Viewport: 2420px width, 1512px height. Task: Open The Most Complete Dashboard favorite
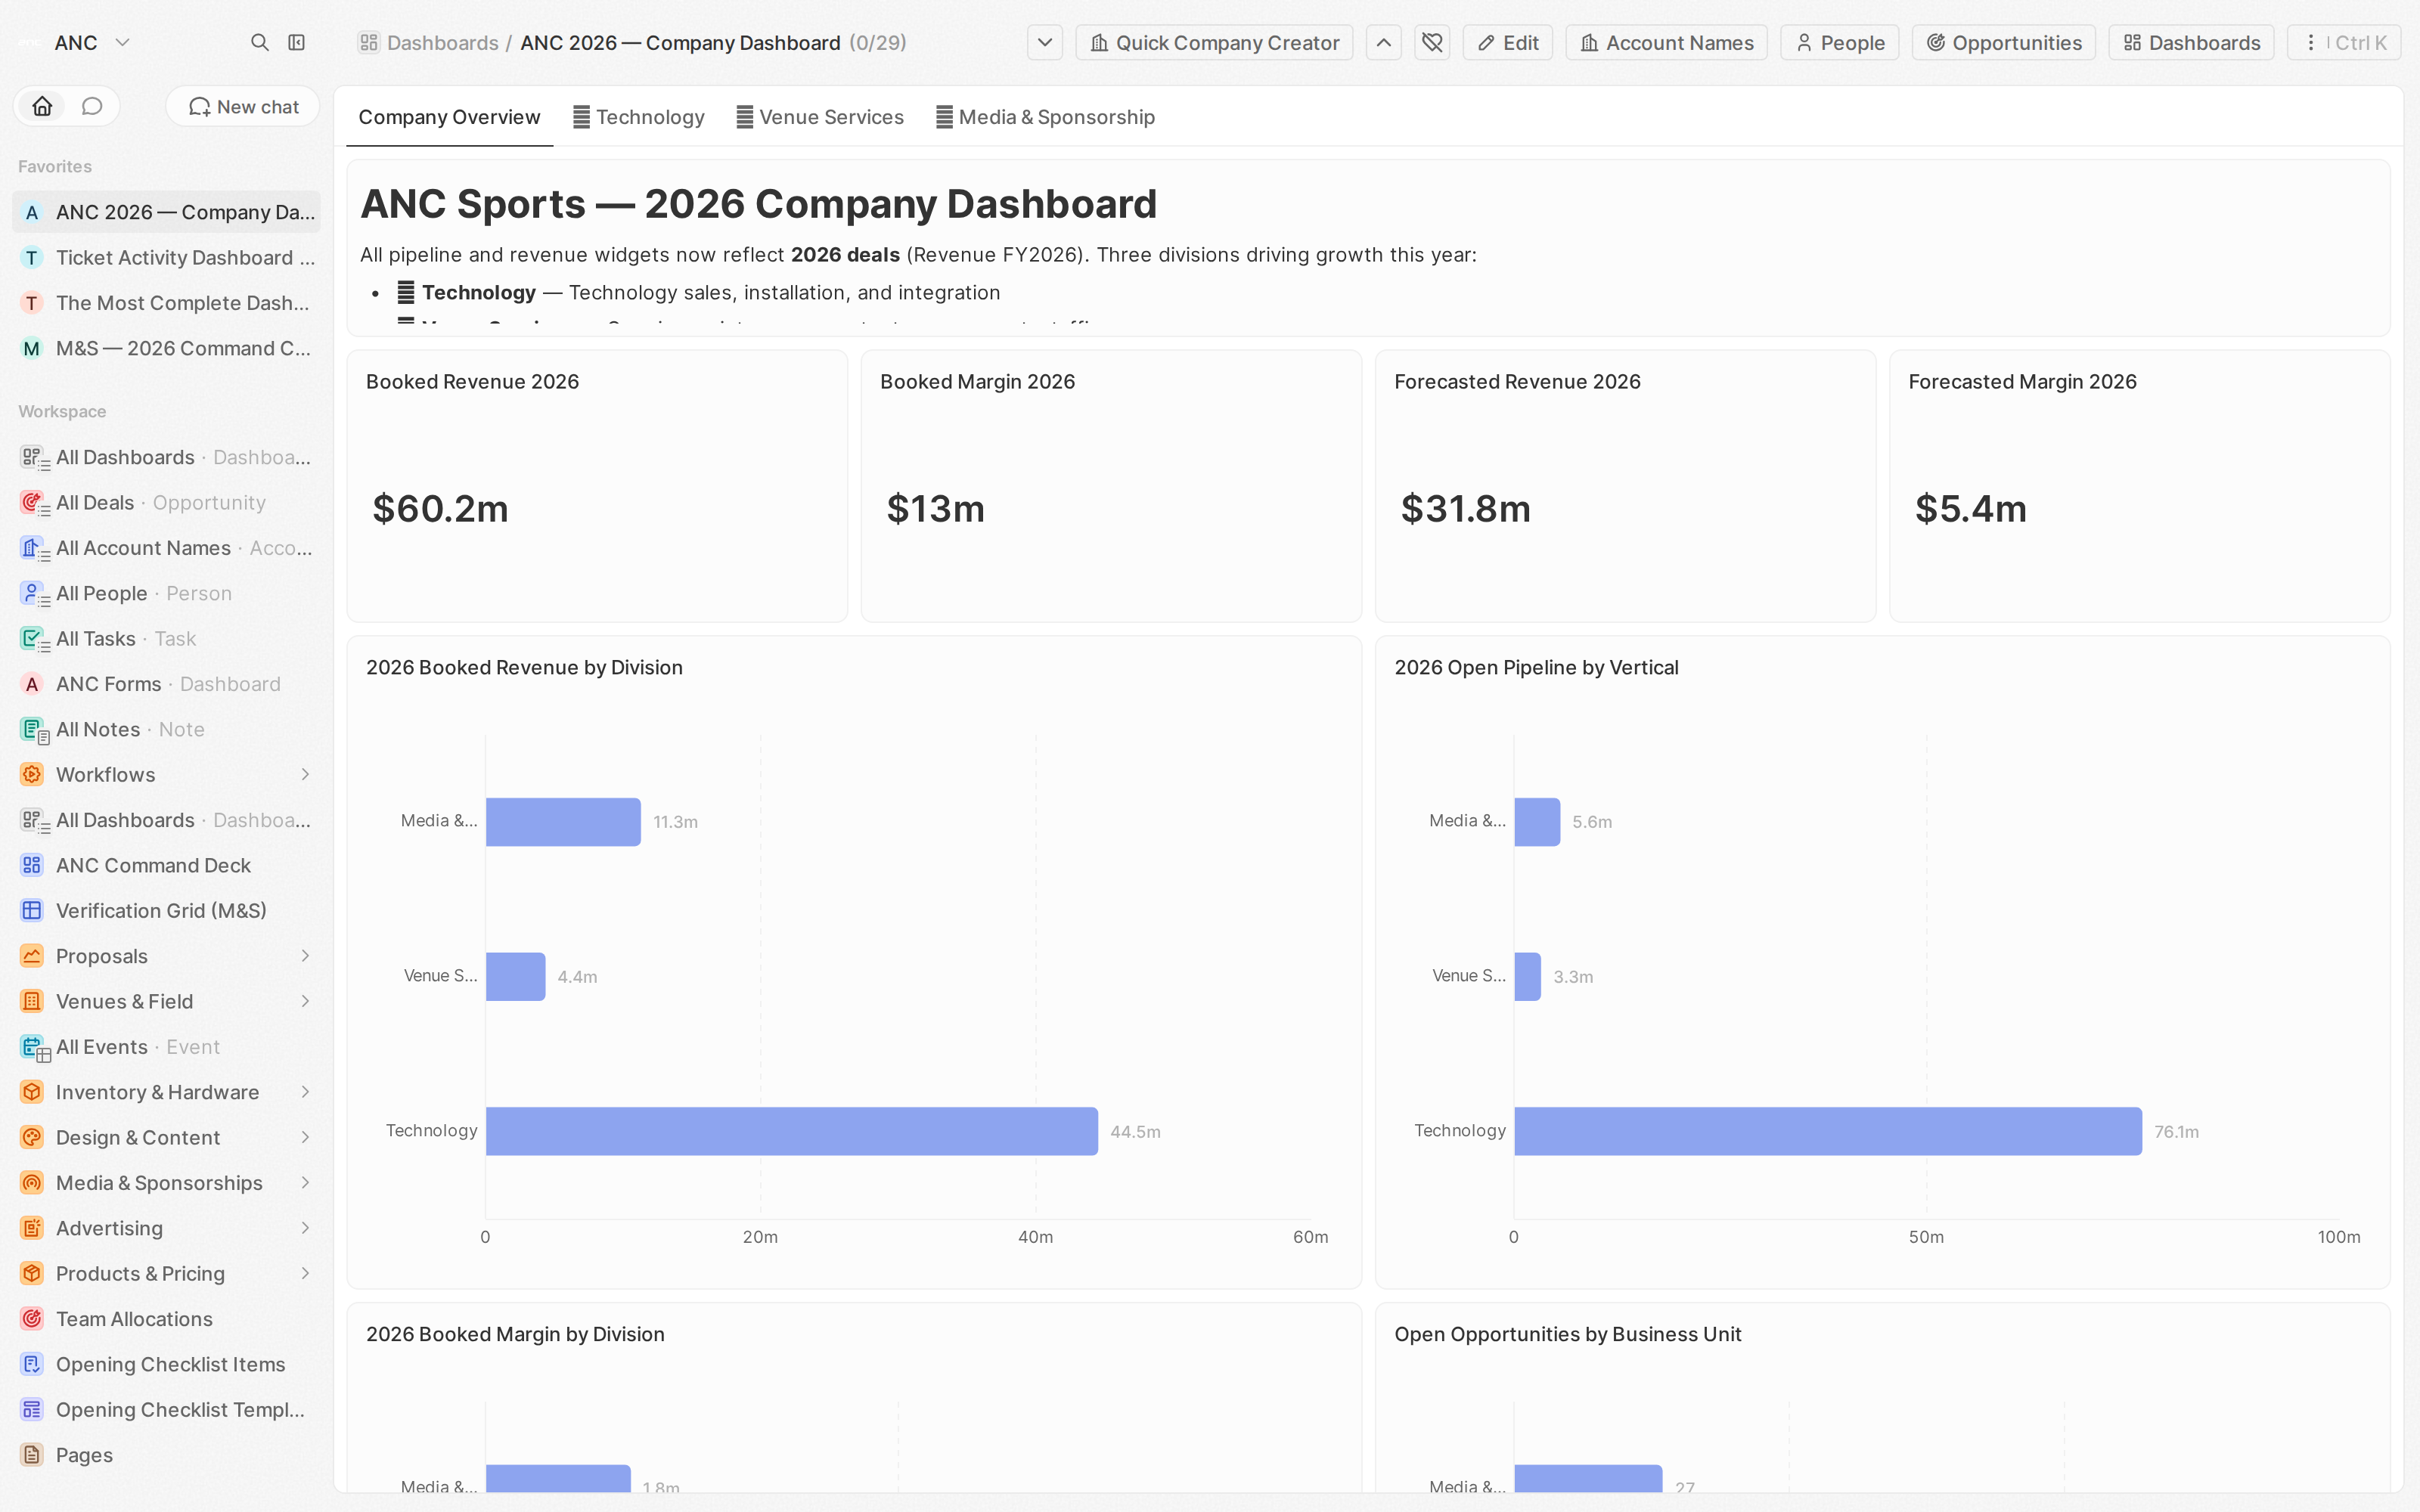click(166, 302)
